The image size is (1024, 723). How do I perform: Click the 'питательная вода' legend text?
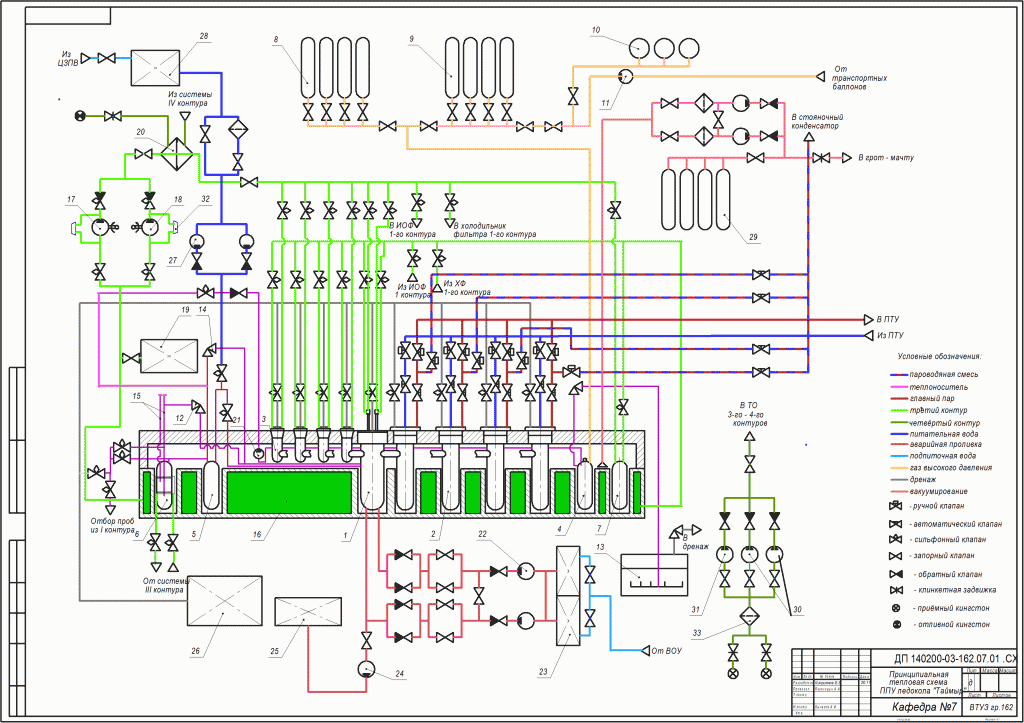click(944, 434)
